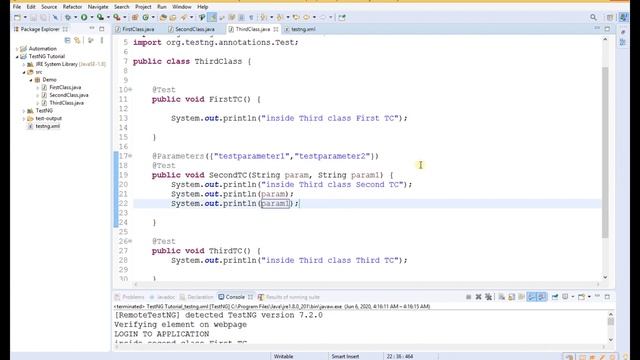The width and height of the screenshot is (640, 360).
Task: Click the New Java Class icon
Action: pyautogui.click(x=146, y=18)
